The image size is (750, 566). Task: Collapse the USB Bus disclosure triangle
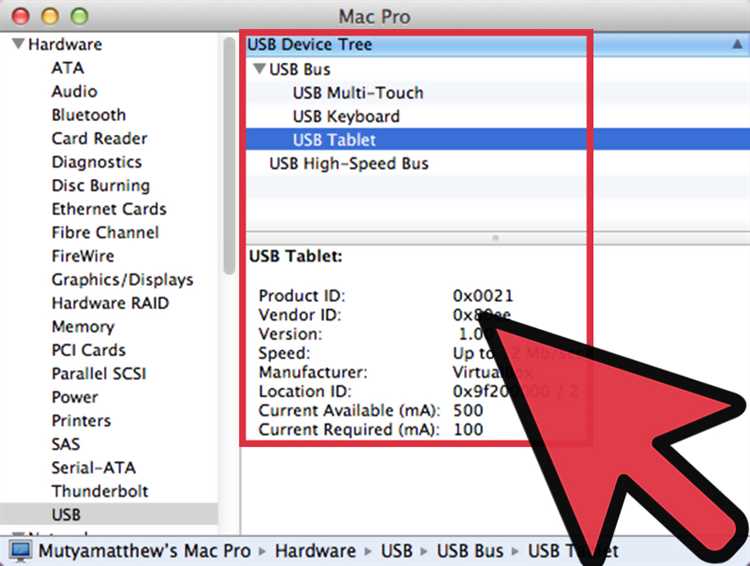pyautogui.click(x=259, y=70)
